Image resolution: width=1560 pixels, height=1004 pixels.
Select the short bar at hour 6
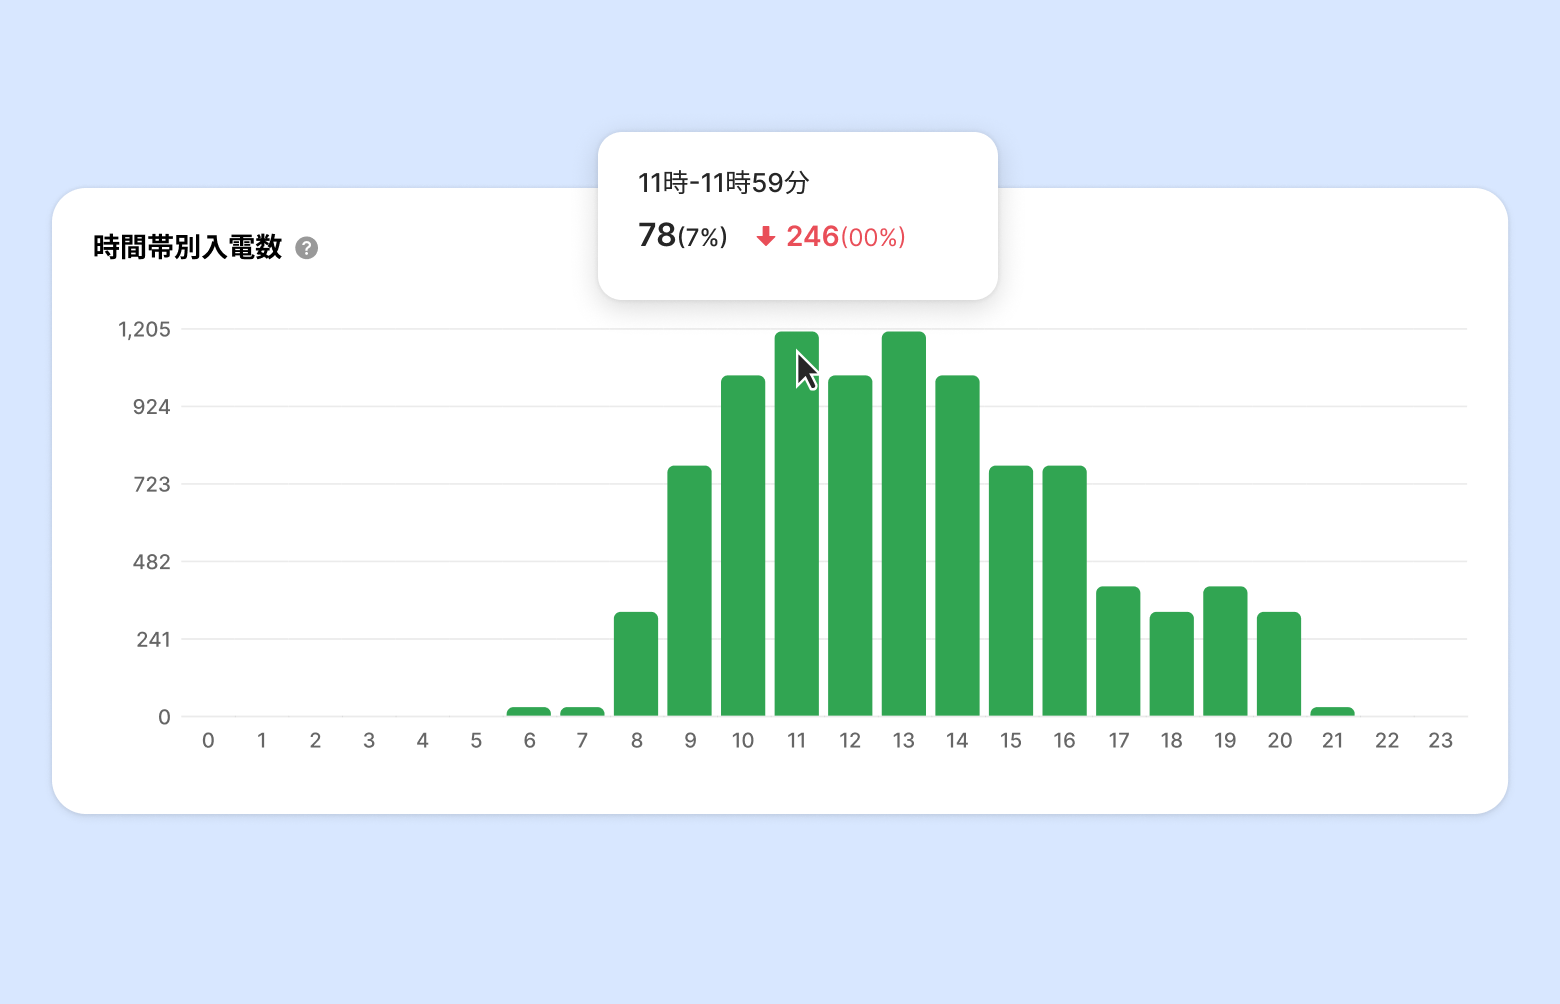pos(529,711)
